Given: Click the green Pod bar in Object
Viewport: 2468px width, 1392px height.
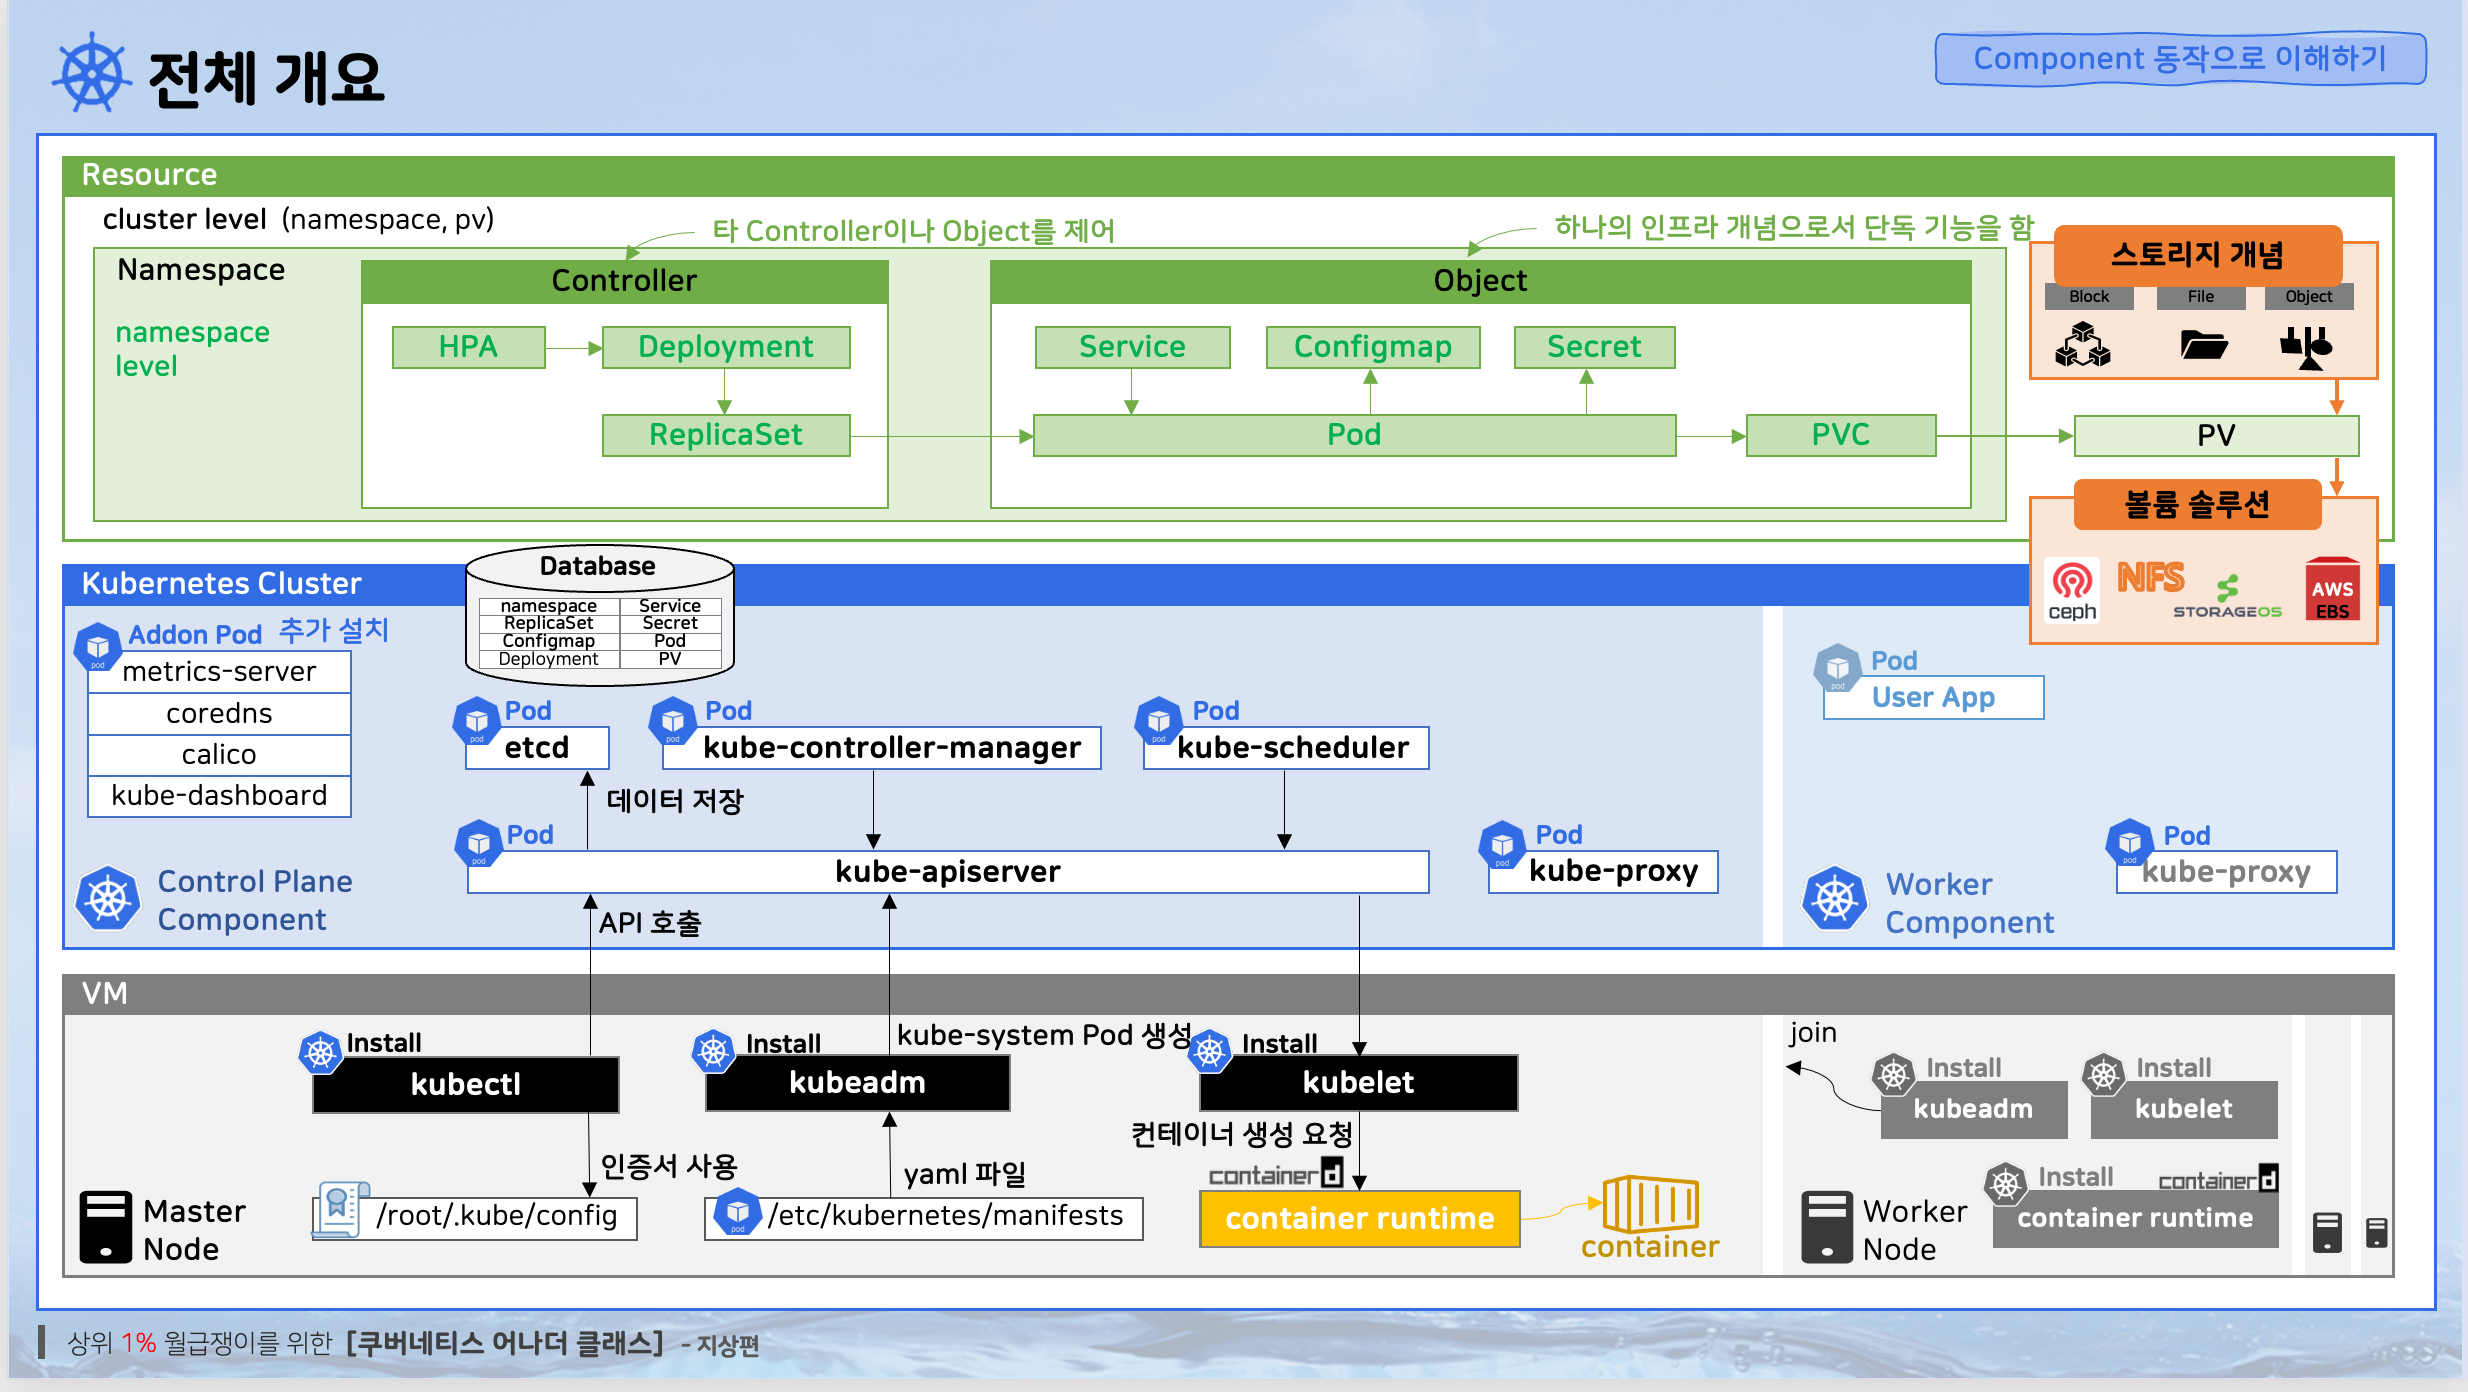Looking at the screenshot, I should [1355, 435].
